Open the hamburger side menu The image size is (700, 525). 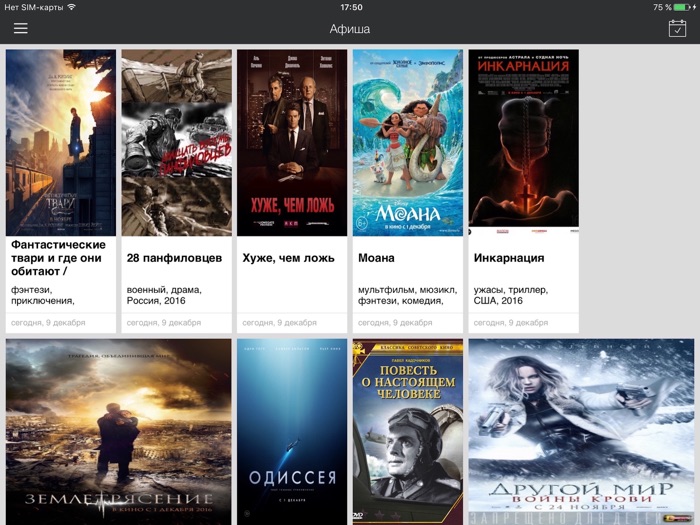coord(21,28)
